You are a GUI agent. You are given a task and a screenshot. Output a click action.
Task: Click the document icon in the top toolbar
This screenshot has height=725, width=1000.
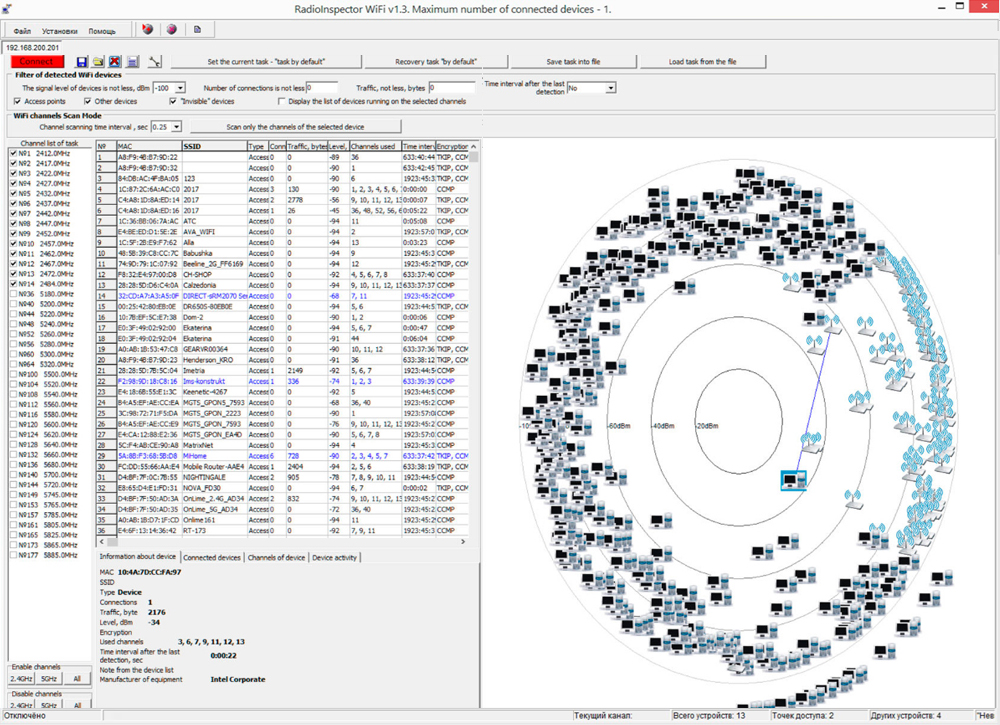(197, 30)
